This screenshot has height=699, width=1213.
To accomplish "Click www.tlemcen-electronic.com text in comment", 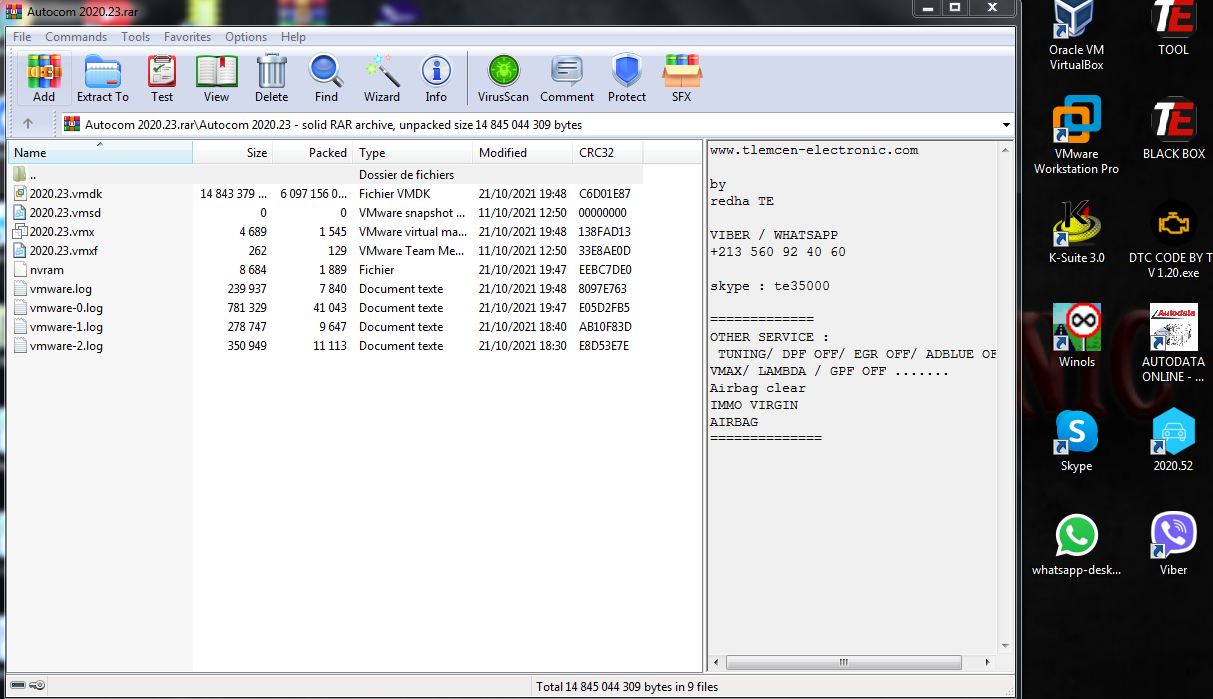I will click(814, 150).
